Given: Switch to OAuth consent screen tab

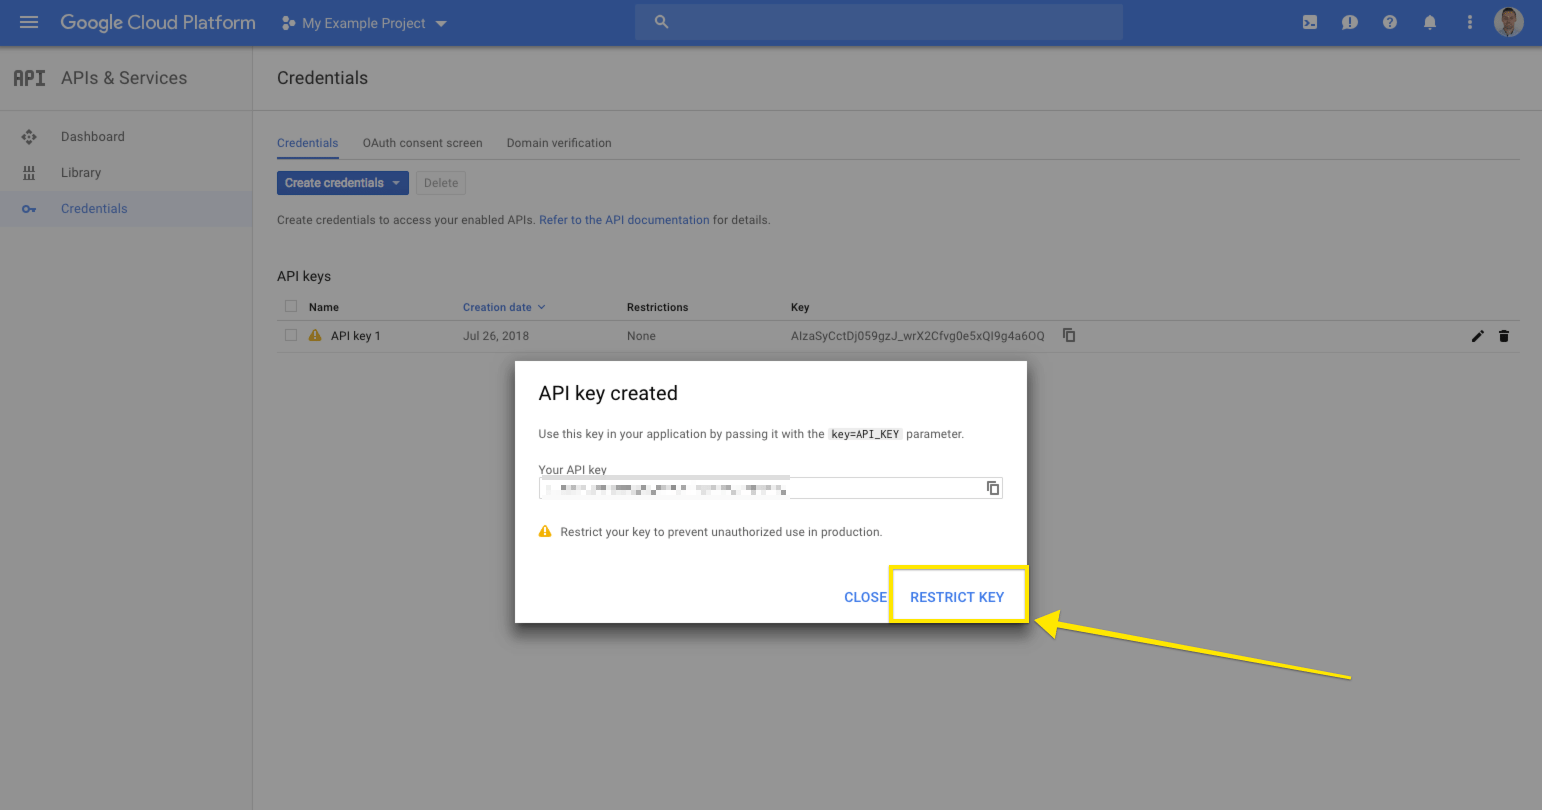Looking at the screenshot, I should click(422, 143).
